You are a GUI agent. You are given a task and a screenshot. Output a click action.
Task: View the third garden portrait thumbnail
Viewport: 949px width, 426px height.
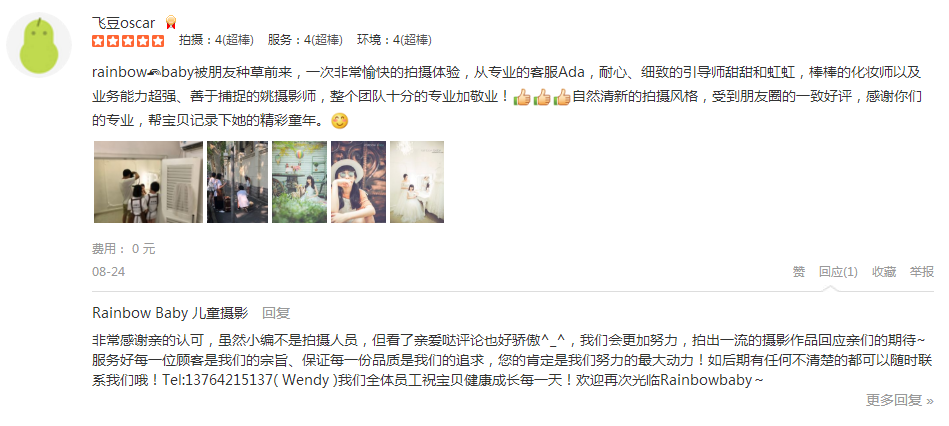300,182
